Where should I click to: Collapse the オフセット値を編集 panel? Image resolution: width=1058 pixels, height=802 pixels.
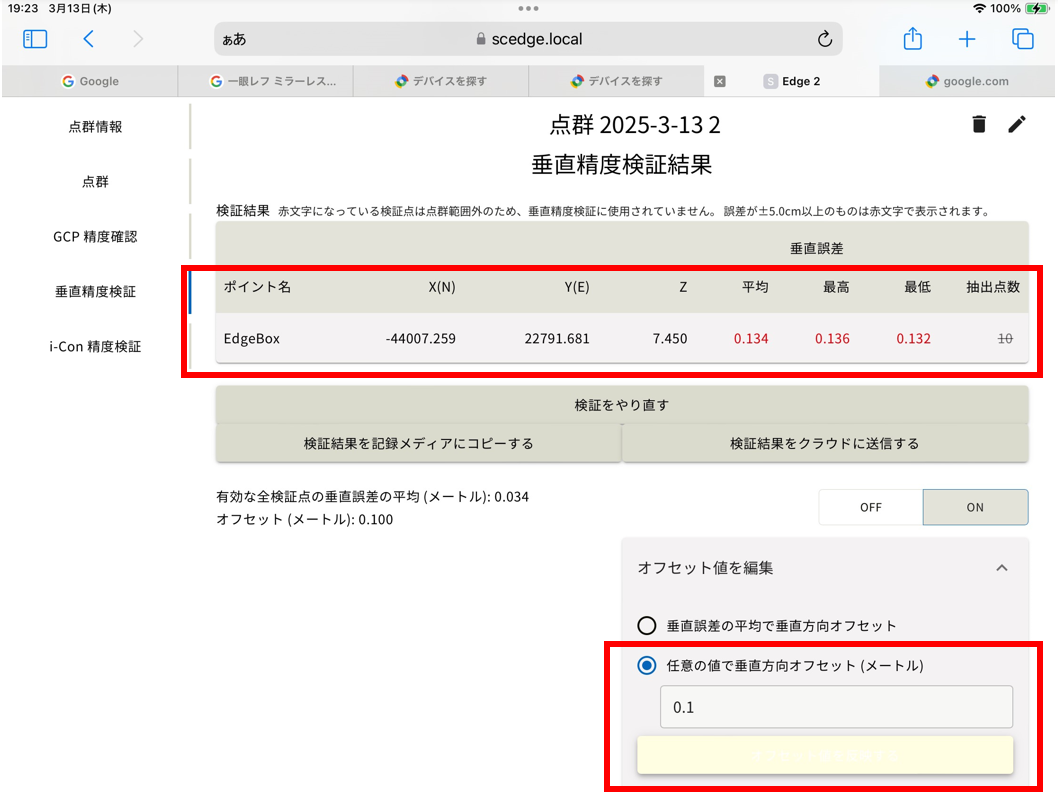(x=1001, y=568)
